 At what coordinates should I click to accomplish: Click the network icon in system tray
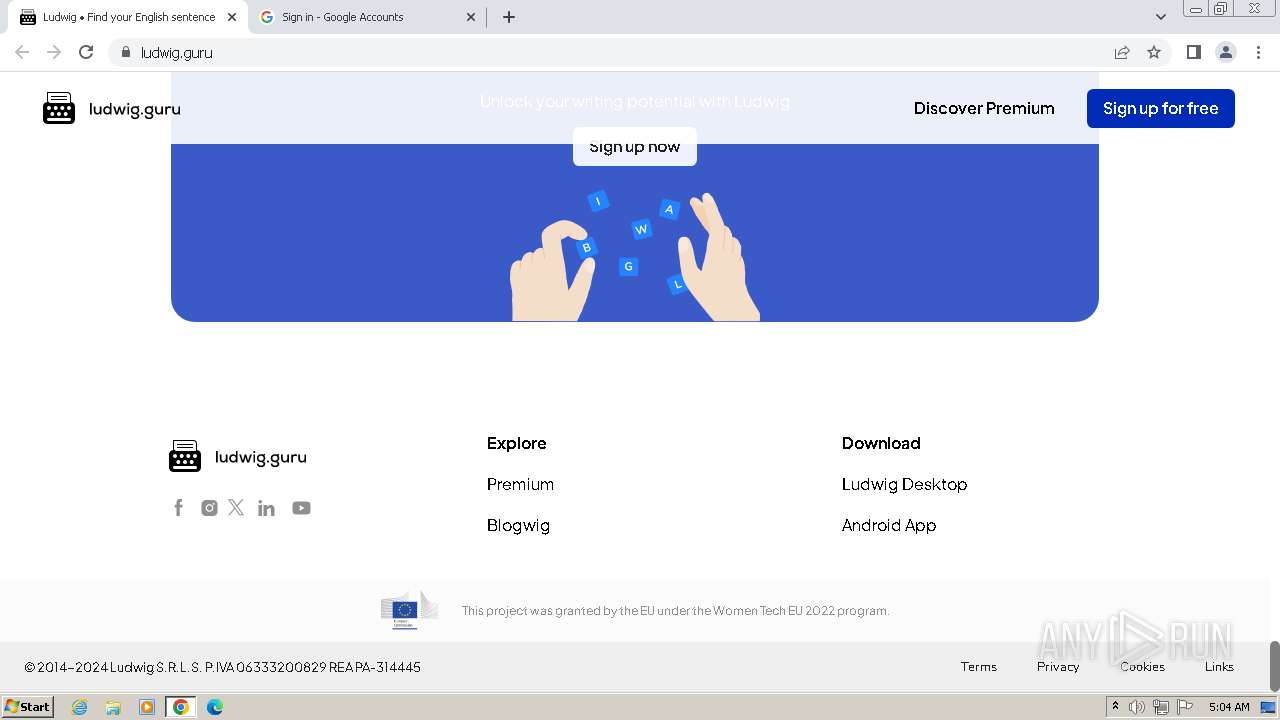click(x=1161, y=707)
